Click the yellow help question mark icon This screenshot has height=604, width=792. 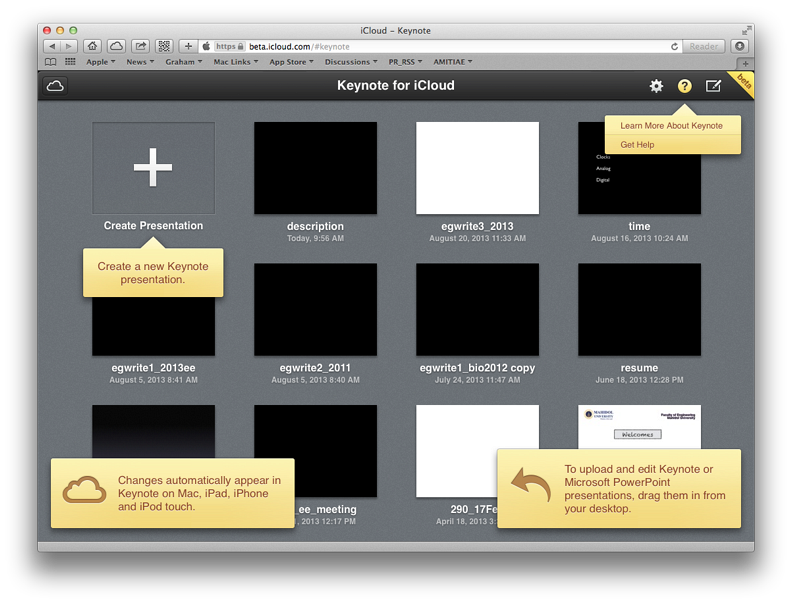(x=684, y=86)
